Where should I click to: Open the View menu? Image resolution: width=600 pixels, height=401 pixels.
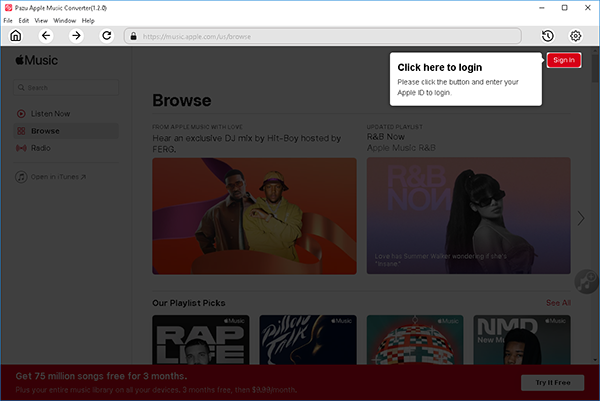[41, 20]
